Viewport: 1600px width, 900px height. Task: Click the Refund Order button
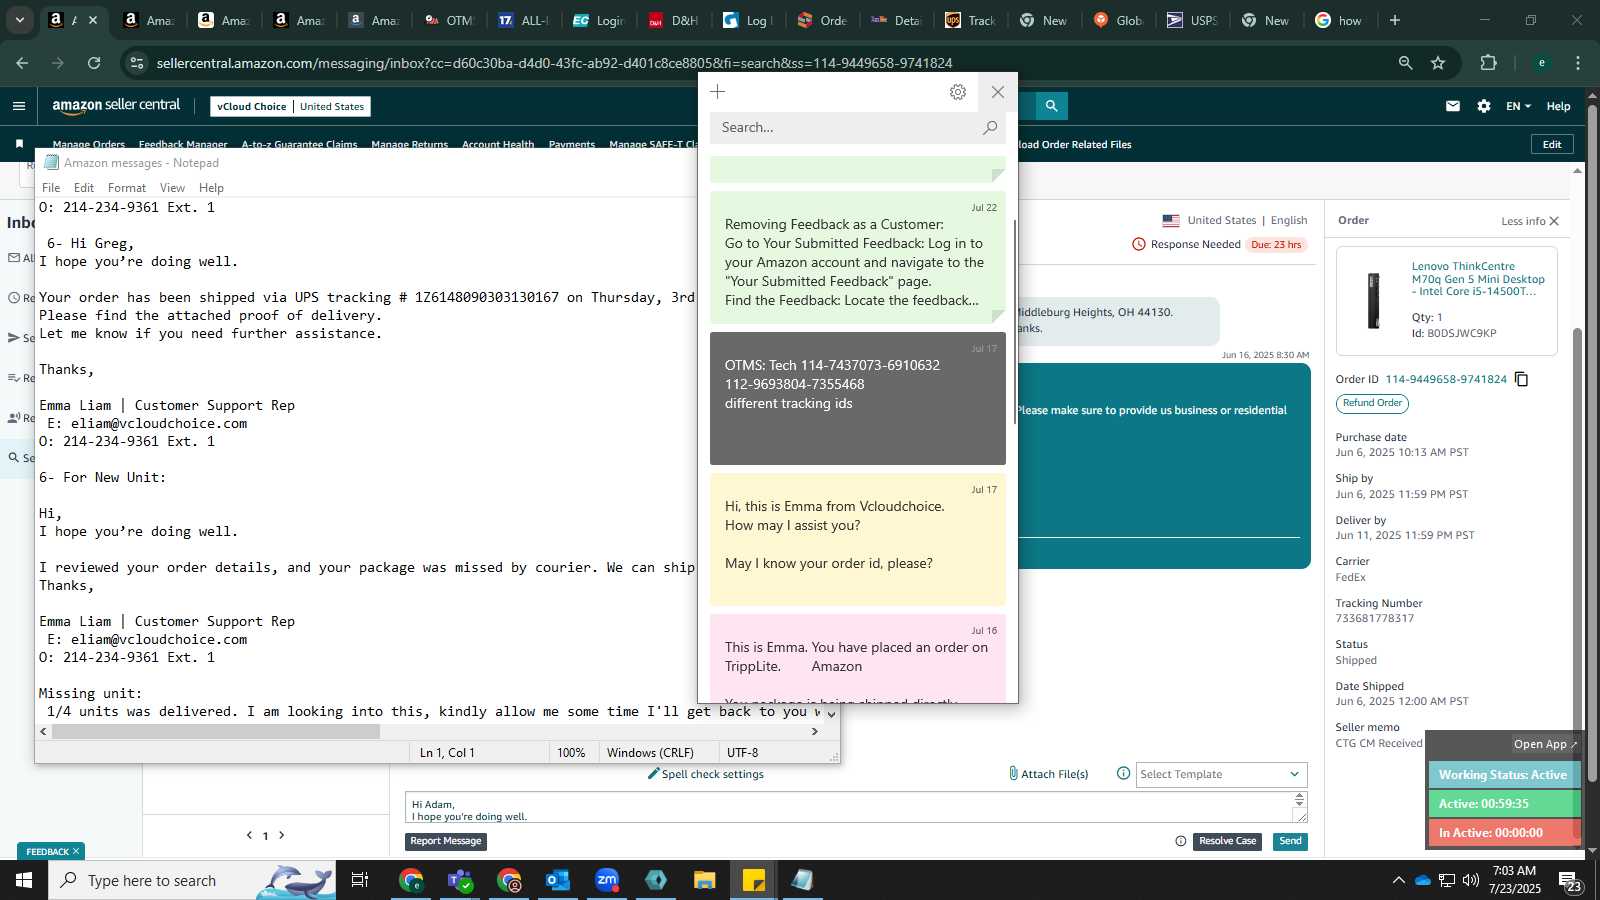tap(1372, 403)
